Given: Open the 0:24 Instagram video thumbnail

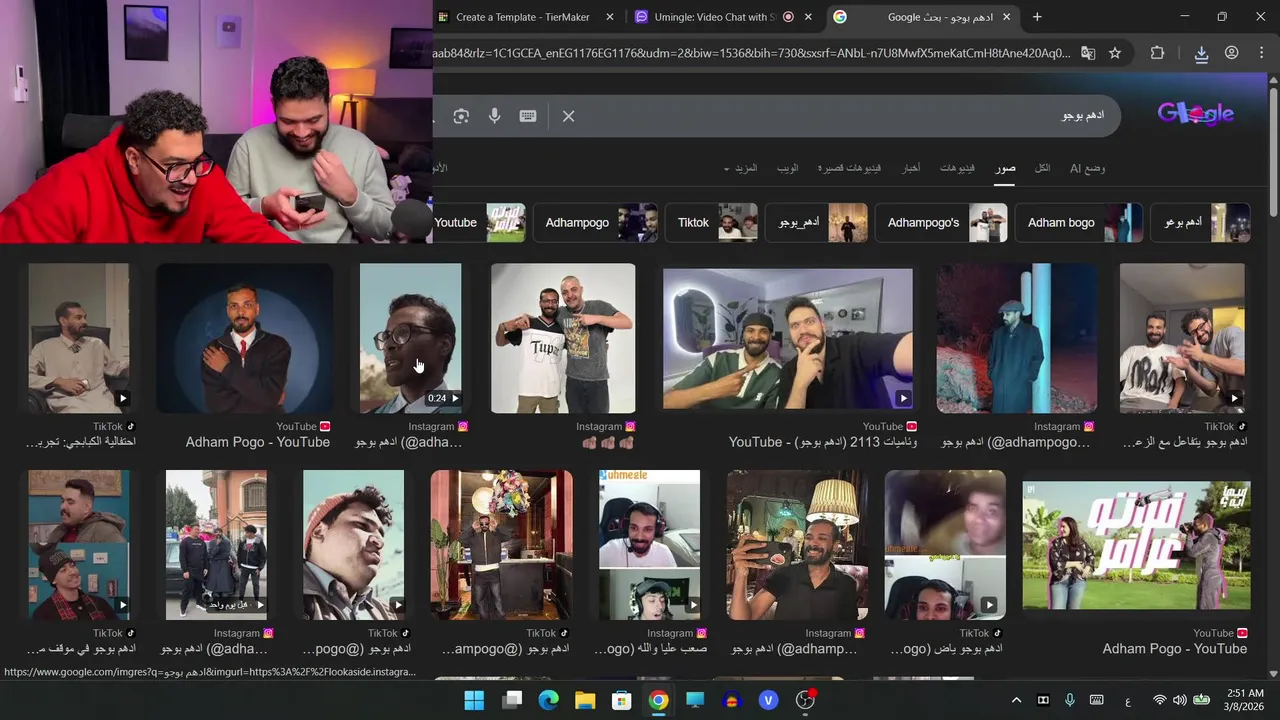Looking at the screenshot, I should click(x=410, y=338).
